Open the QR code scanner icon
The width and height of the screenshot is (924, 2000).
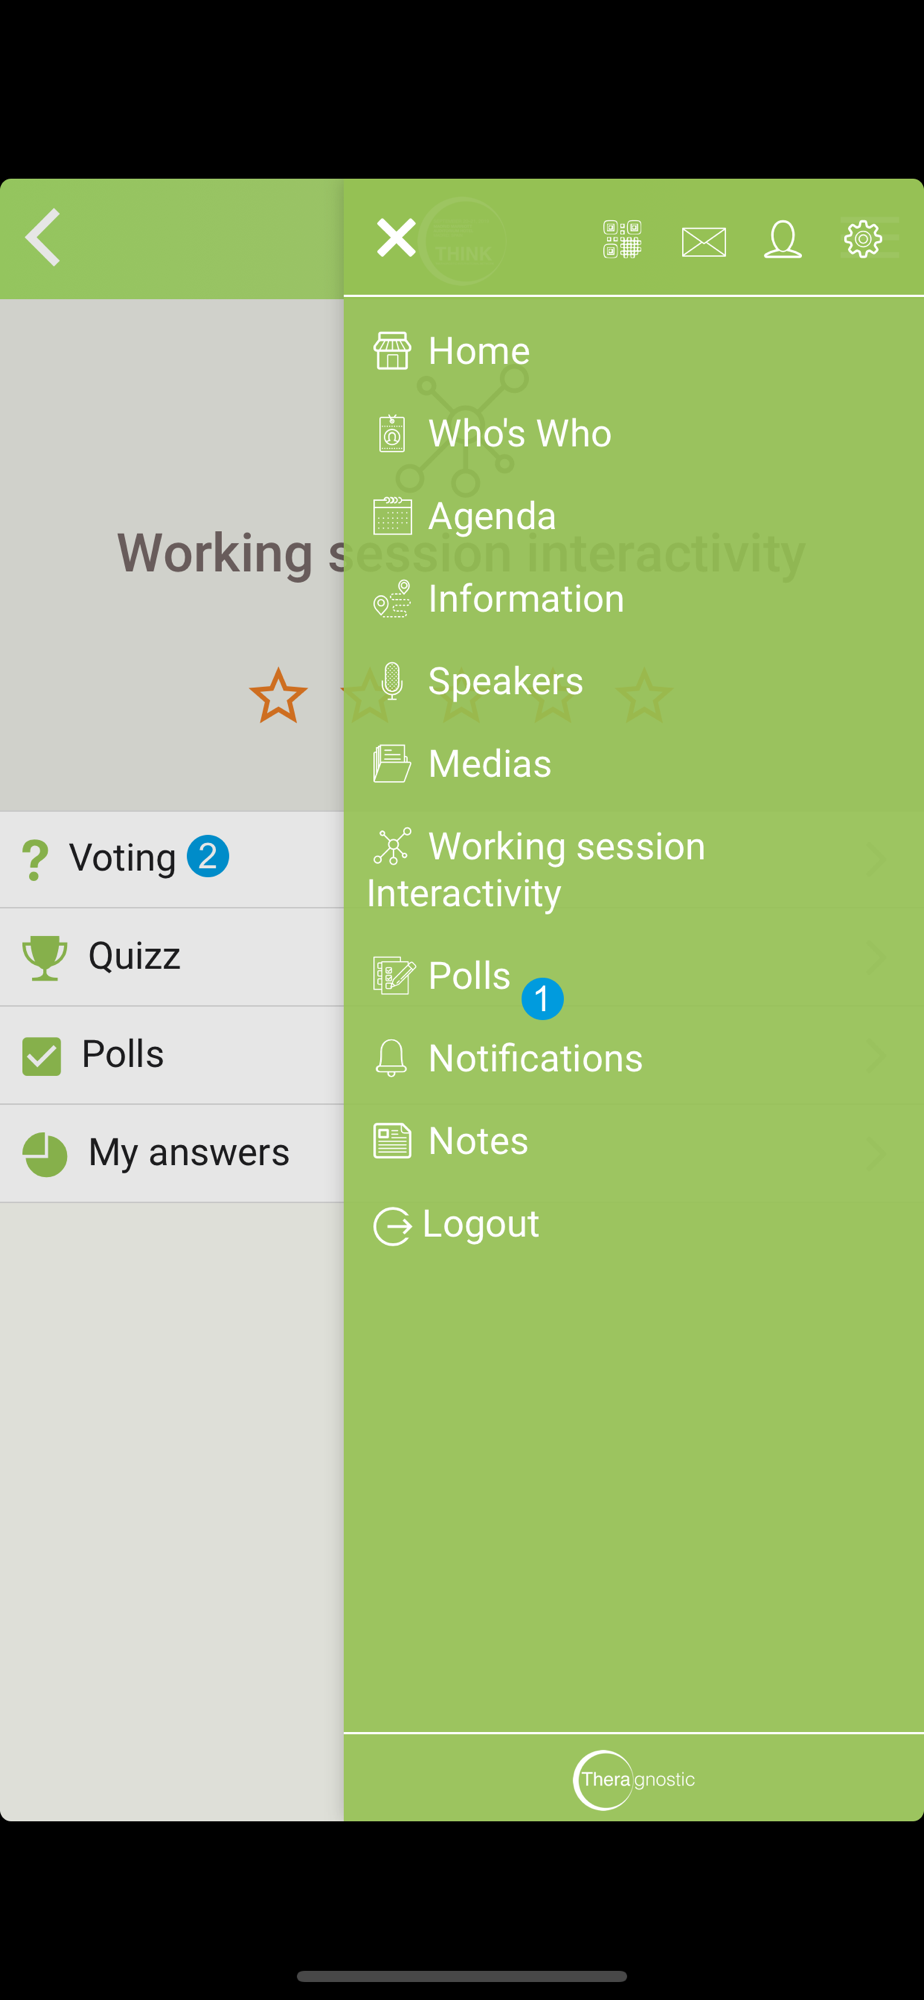622,240
